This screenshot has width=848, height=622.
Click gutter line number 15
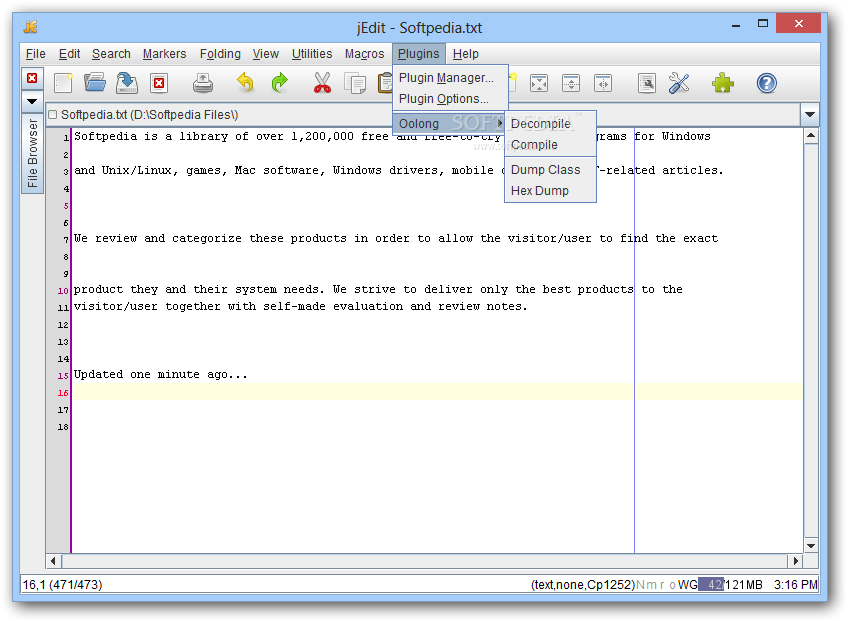click(x=63, y=375)
